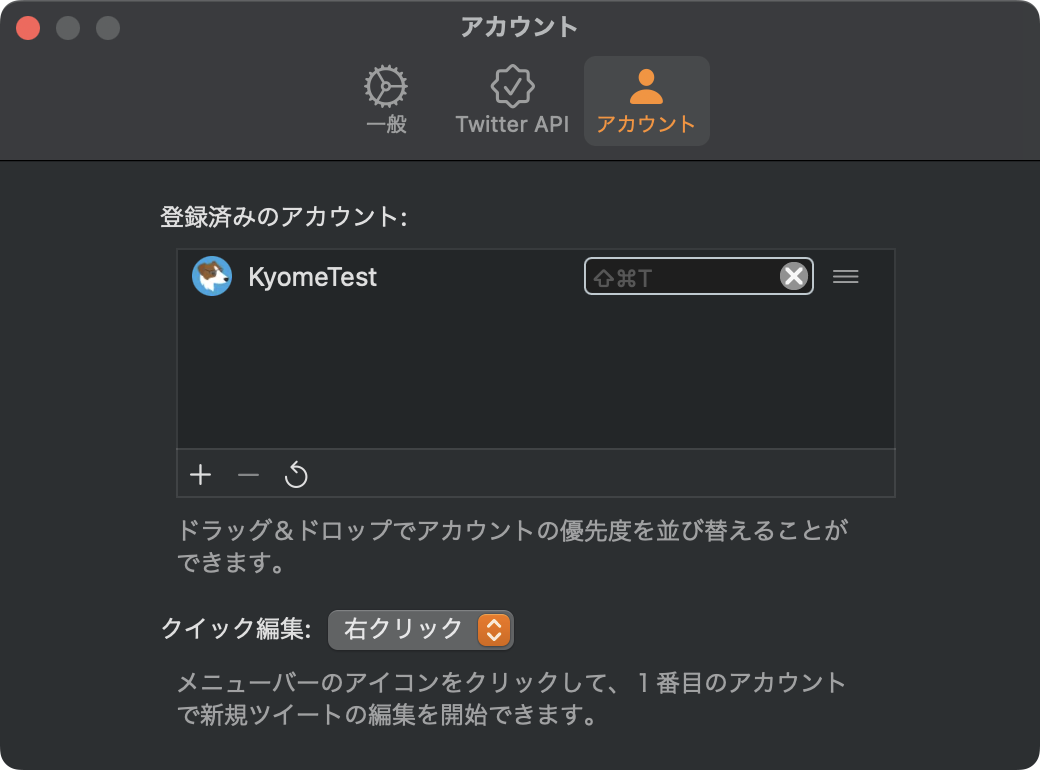Click the grey zoom window button
This screenshot has height=770, width=1040.
107,28
